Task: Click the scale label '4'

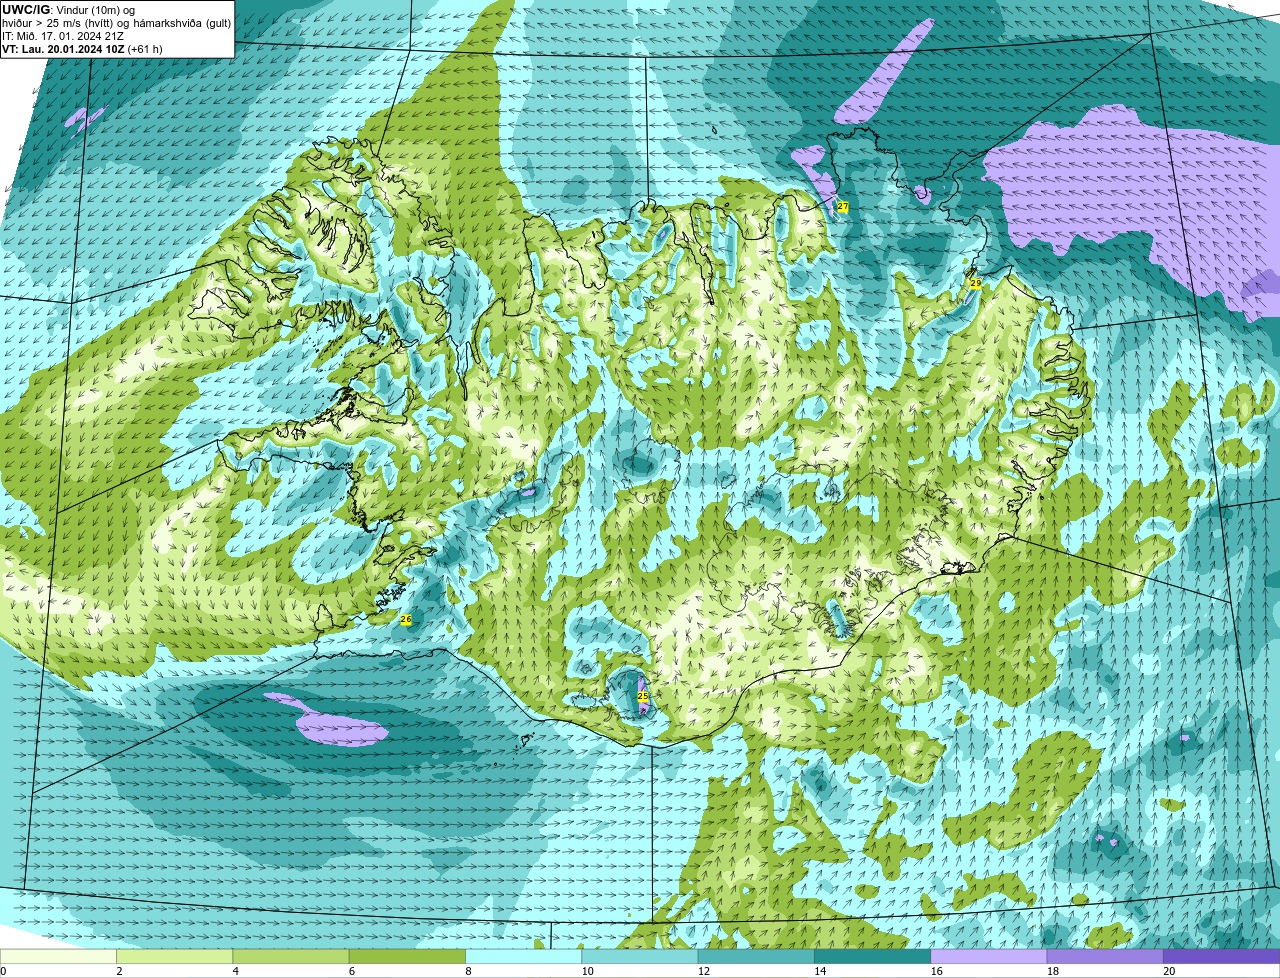Action: click(x=236, y=971)
